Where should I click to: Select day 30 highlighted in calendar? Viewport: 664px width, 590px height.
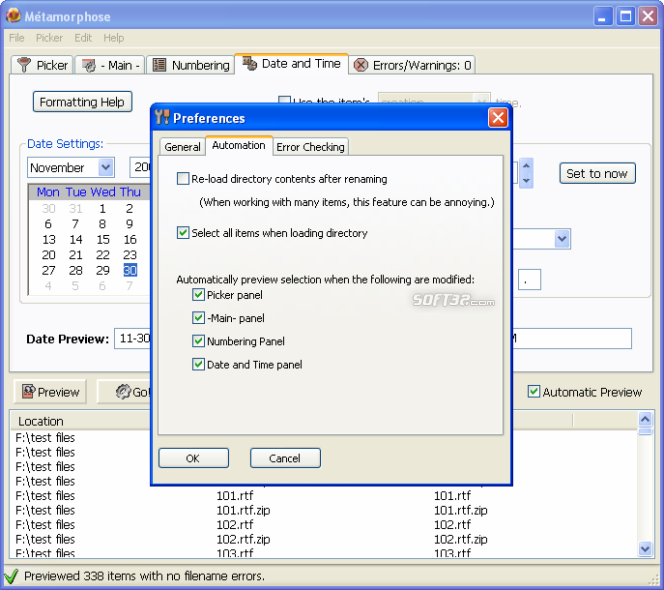[130, 270]
